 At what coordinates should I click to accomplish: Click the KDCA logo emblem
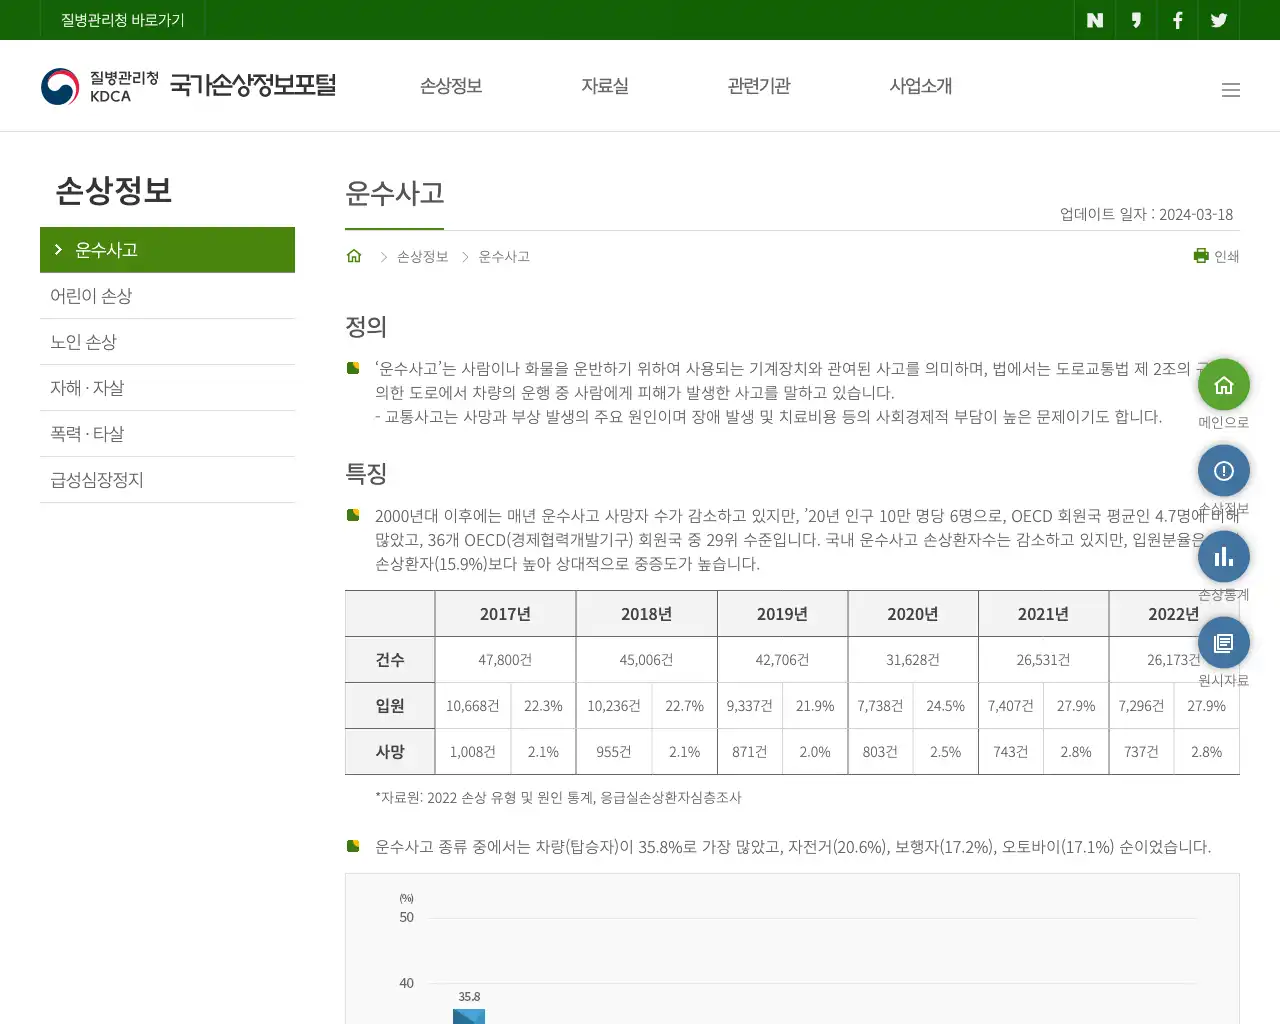coord(60,86)
